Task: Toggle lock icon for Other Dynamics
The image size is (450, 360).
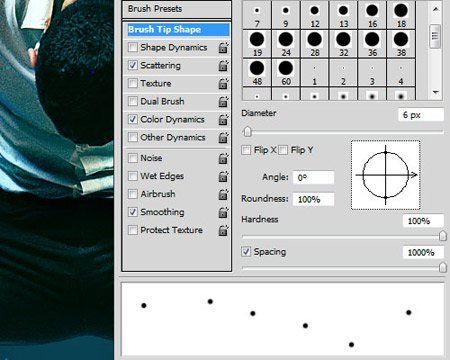Action: (x=223, y=138)
